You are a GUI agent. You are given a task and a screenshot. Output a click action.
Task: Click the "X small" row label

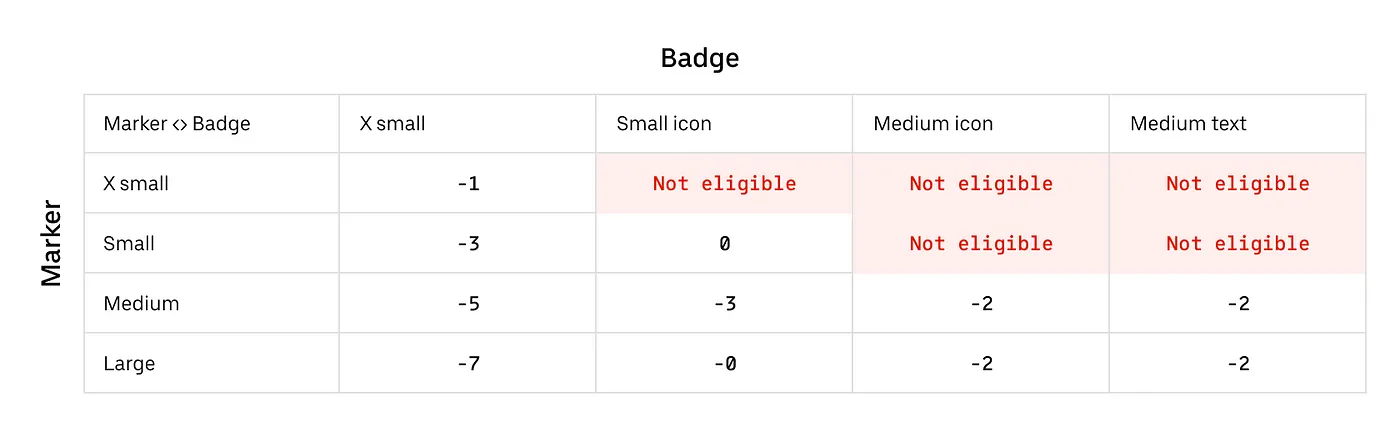[x=136, y=184]
